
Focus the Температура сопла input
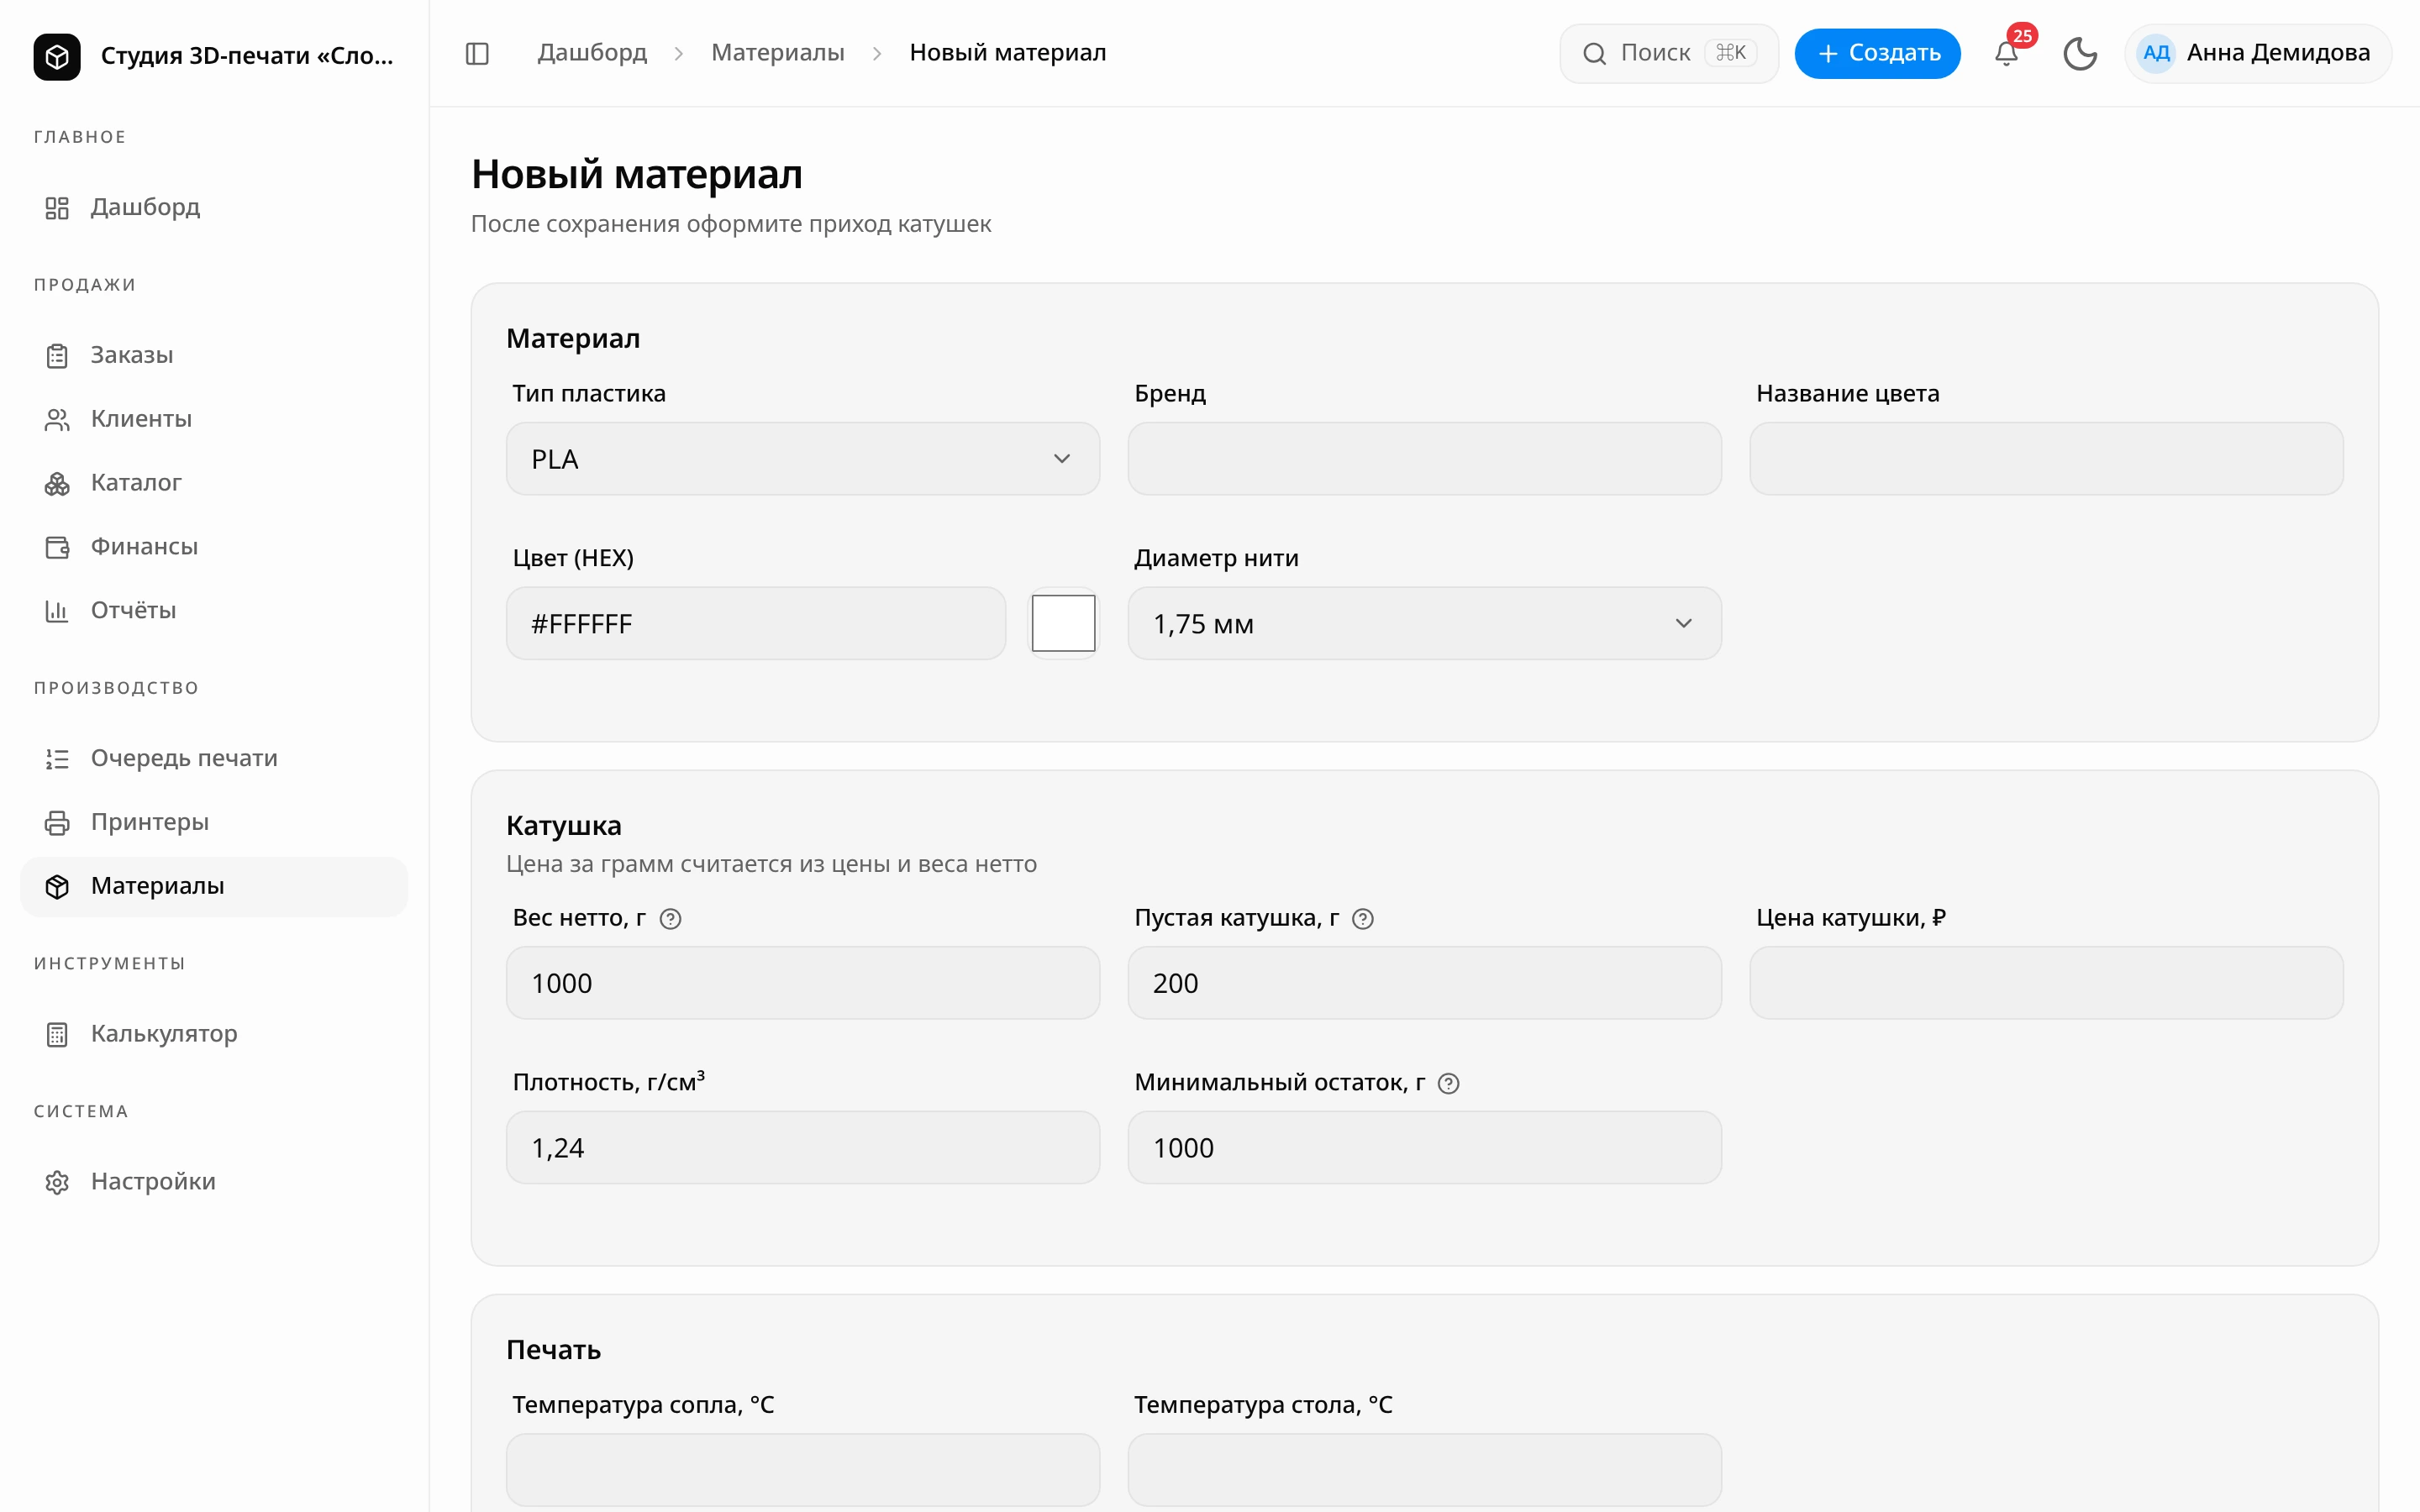coord(803,1470)
